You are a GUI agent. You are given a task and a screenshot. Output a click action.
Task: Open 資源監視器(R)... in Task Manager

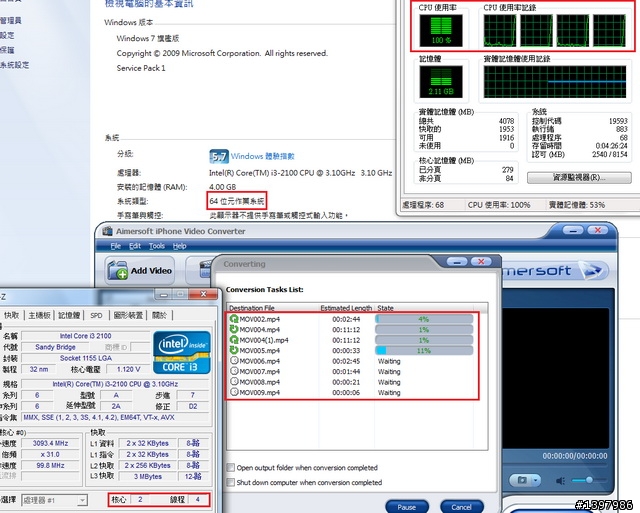[579, 178]
